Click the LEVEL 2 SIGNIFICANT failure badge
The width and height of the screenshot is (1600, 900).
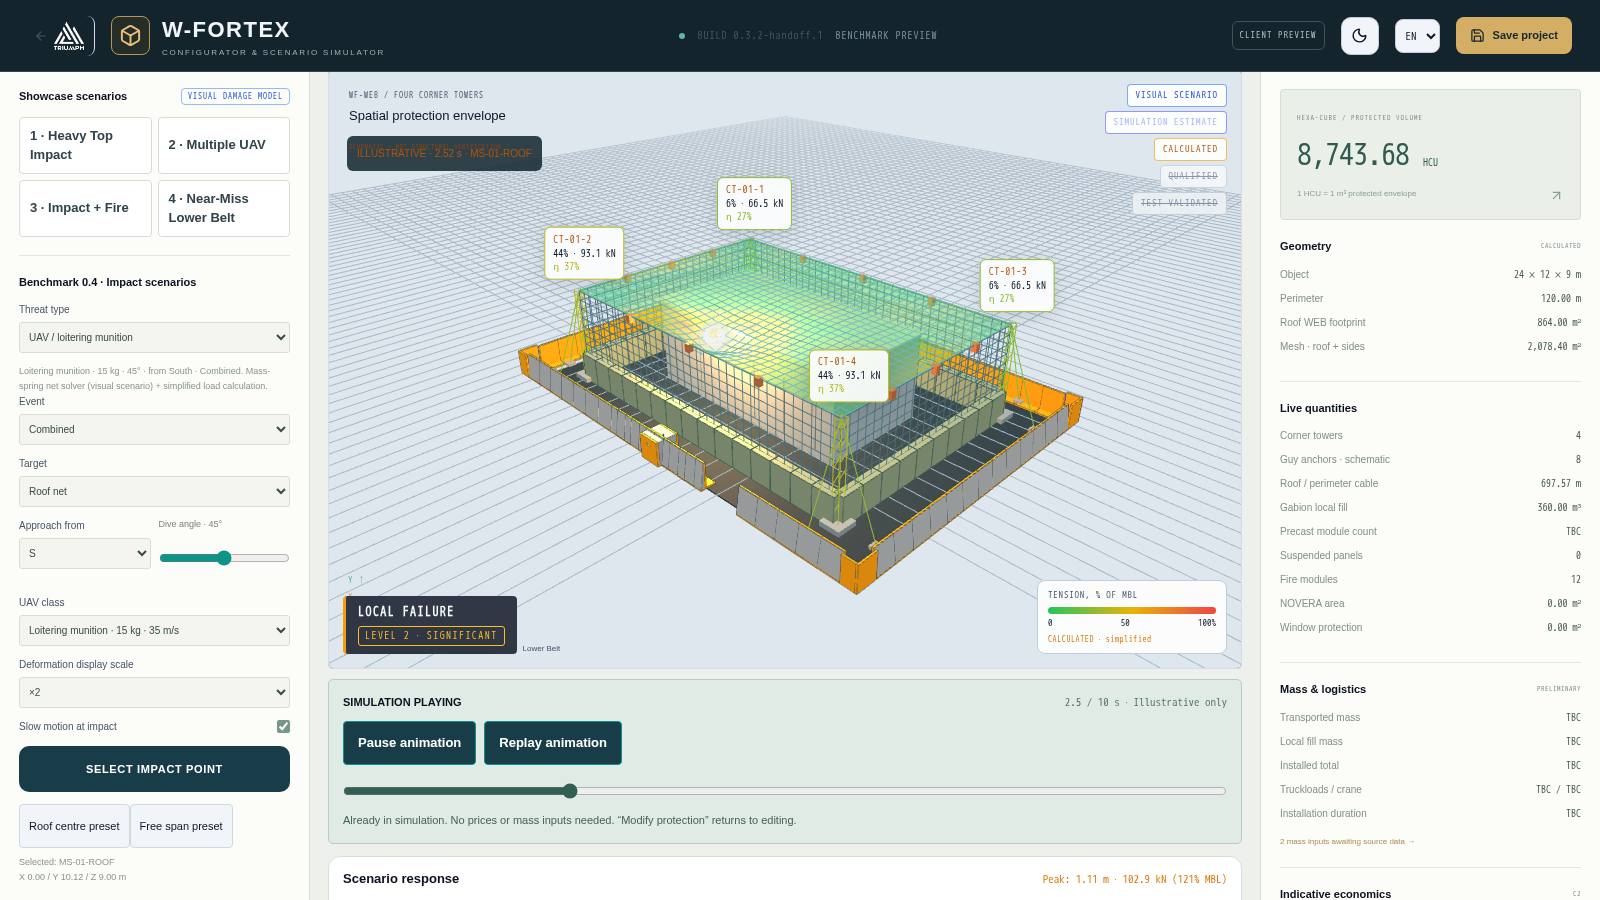click(x=431, y=635)
